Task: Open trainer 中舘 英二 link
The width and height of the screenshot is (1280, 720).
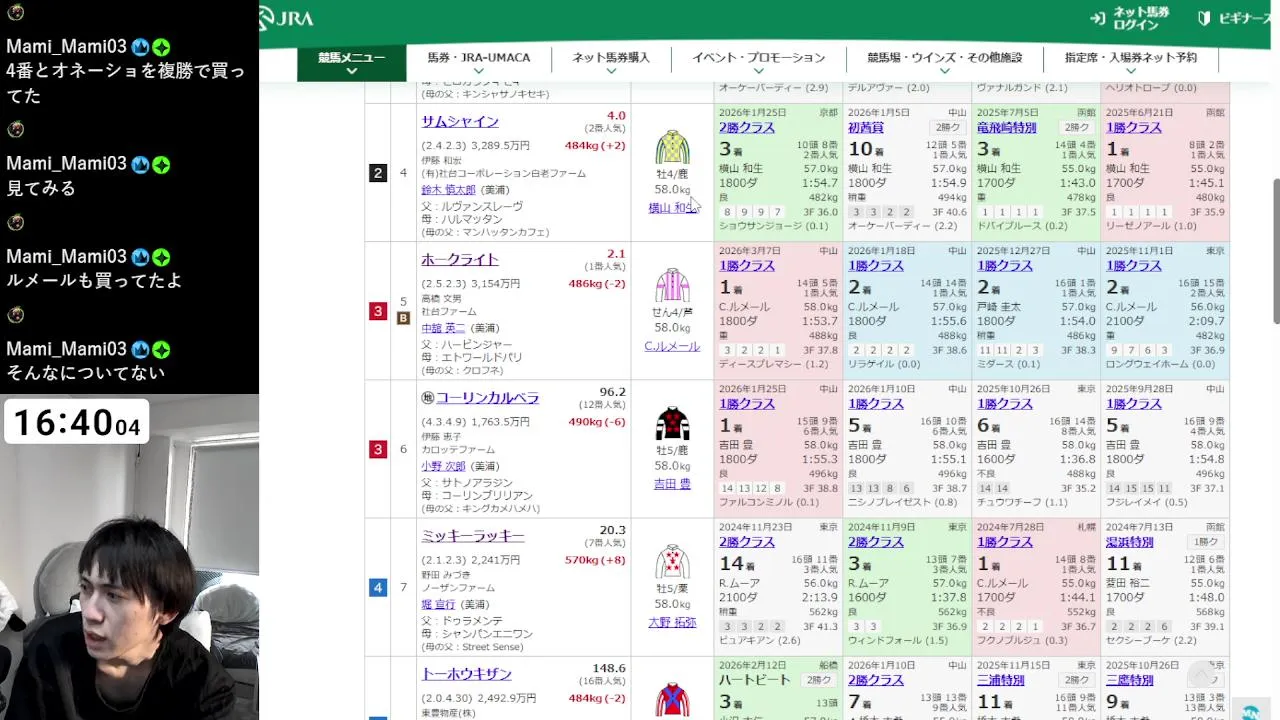Action: (x=444, y=327)
